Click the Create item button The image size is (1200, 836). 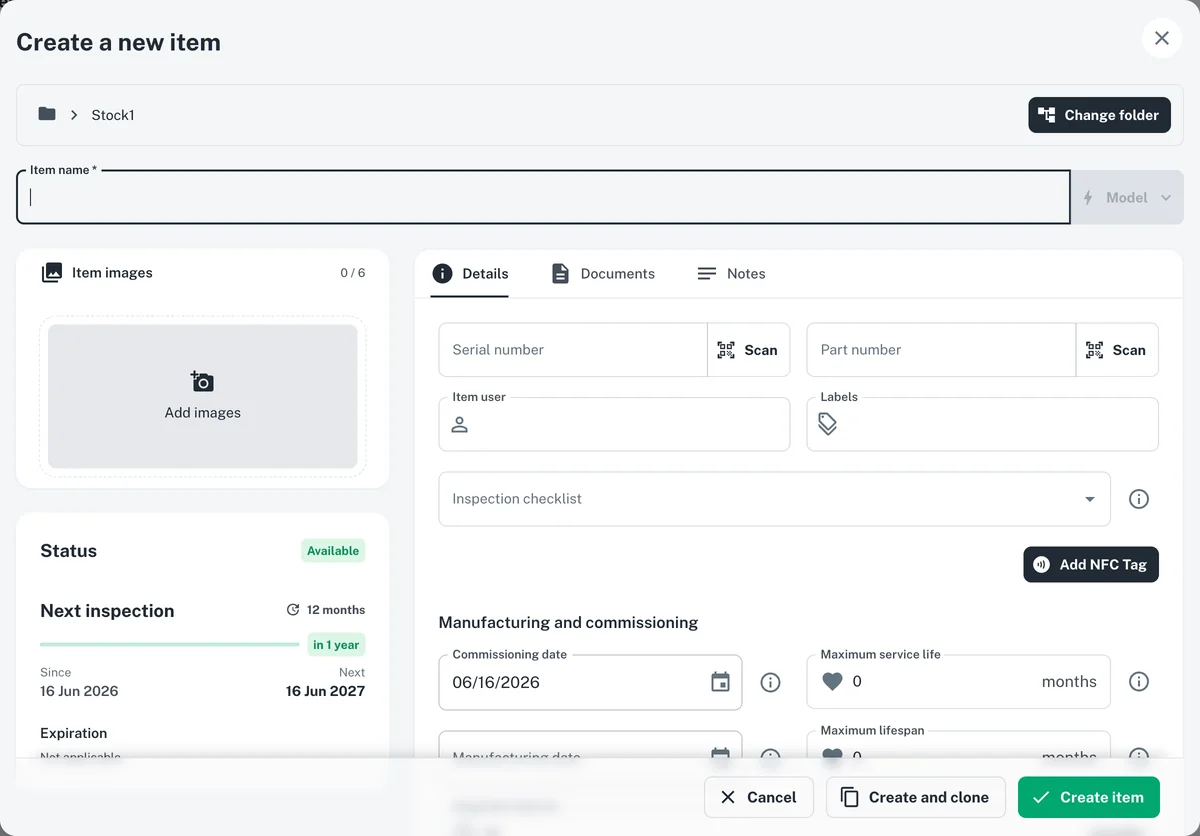(x=1088, y=797)
